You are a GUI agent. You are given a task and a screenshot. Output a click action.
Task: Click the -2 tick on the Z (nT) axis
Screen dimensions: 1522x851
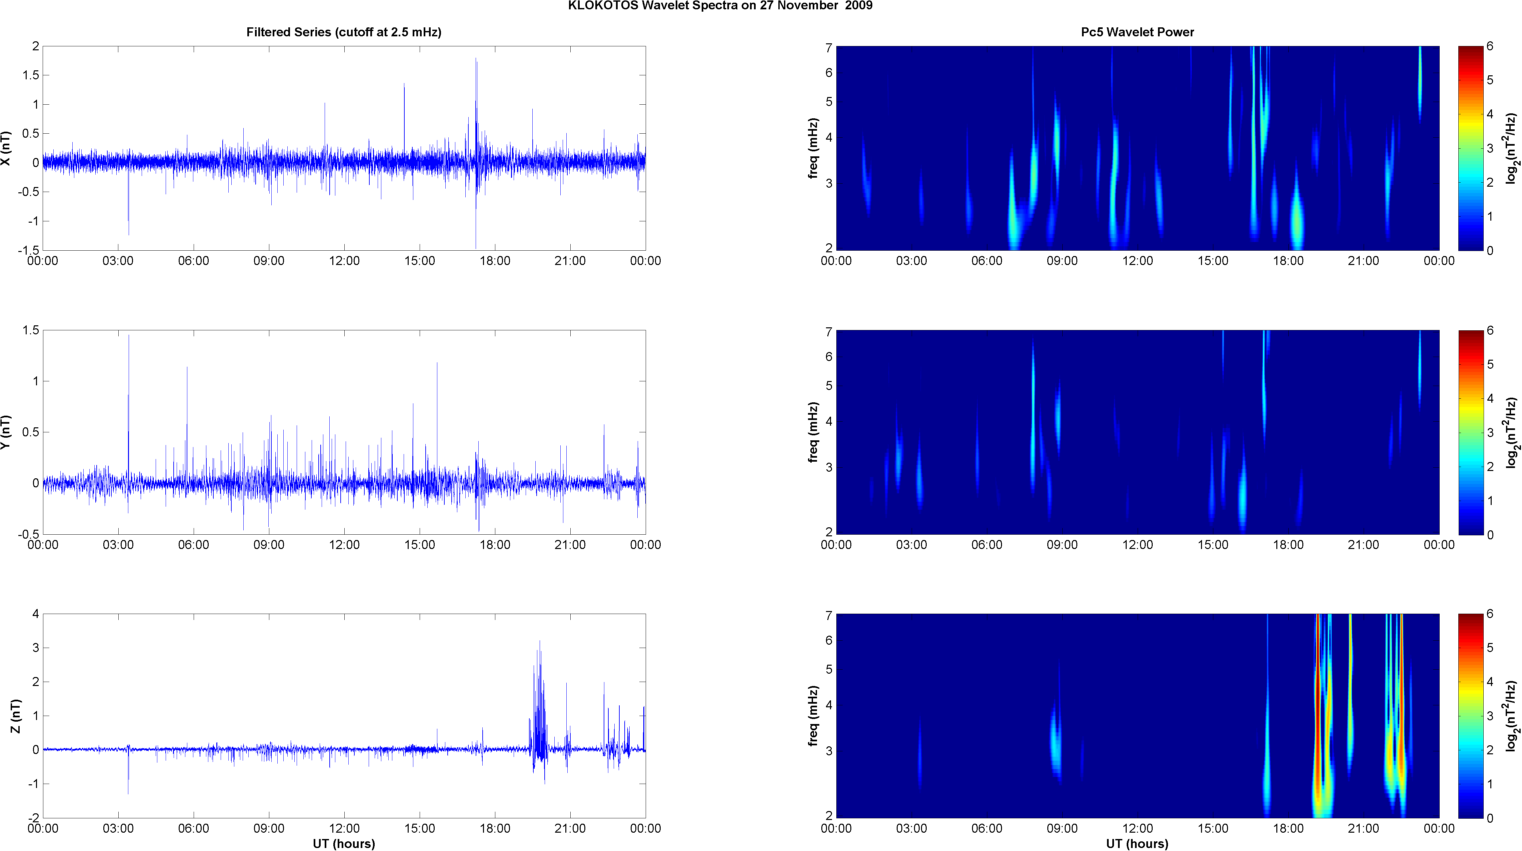tap(33, 818)
